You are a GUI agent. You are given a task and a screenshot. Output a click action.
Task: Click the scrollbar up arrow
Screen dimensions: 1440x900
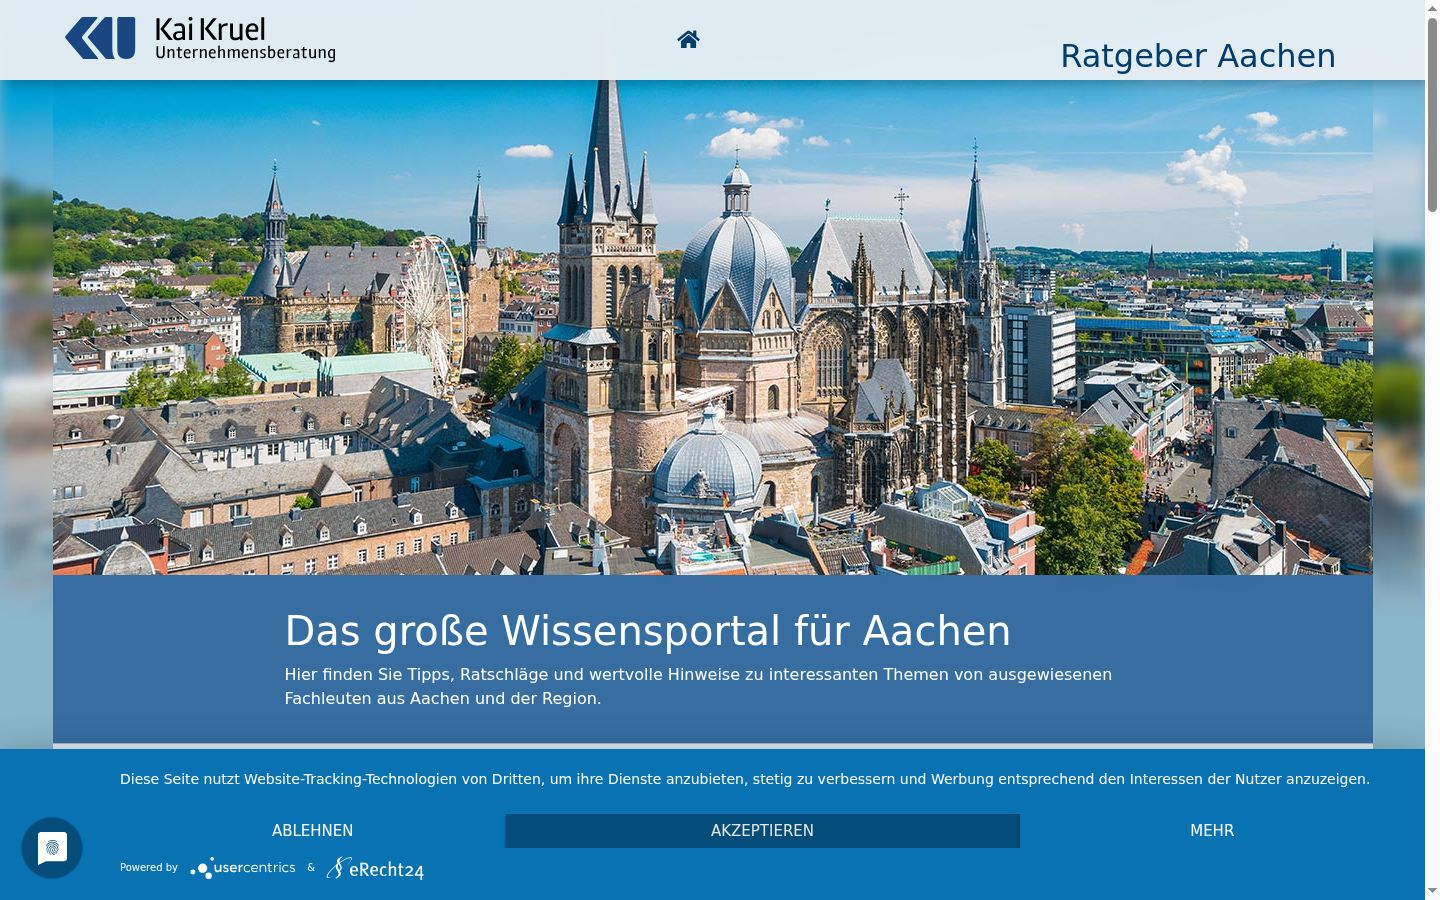(1432, 8)
